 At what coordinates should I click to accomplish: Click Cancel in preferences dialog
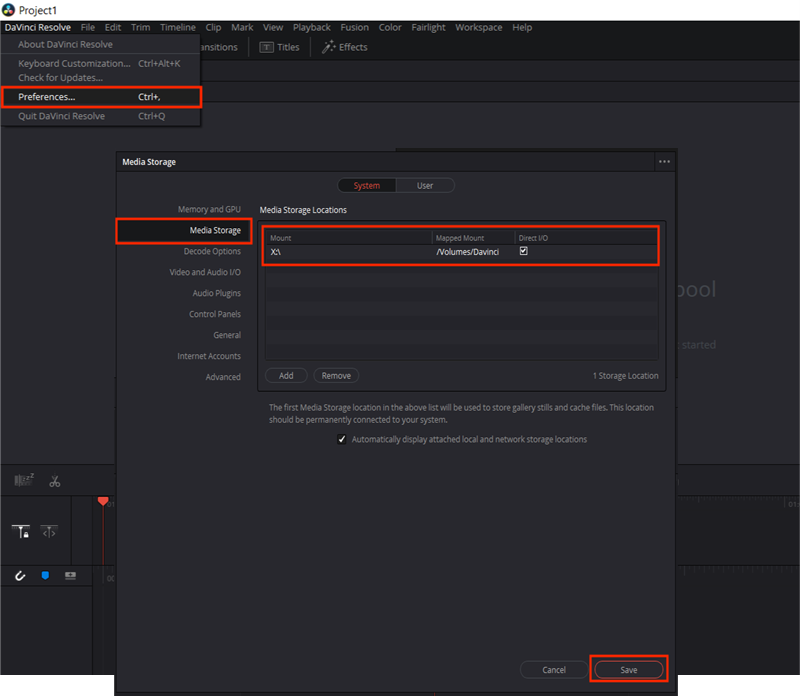[554, 670]
